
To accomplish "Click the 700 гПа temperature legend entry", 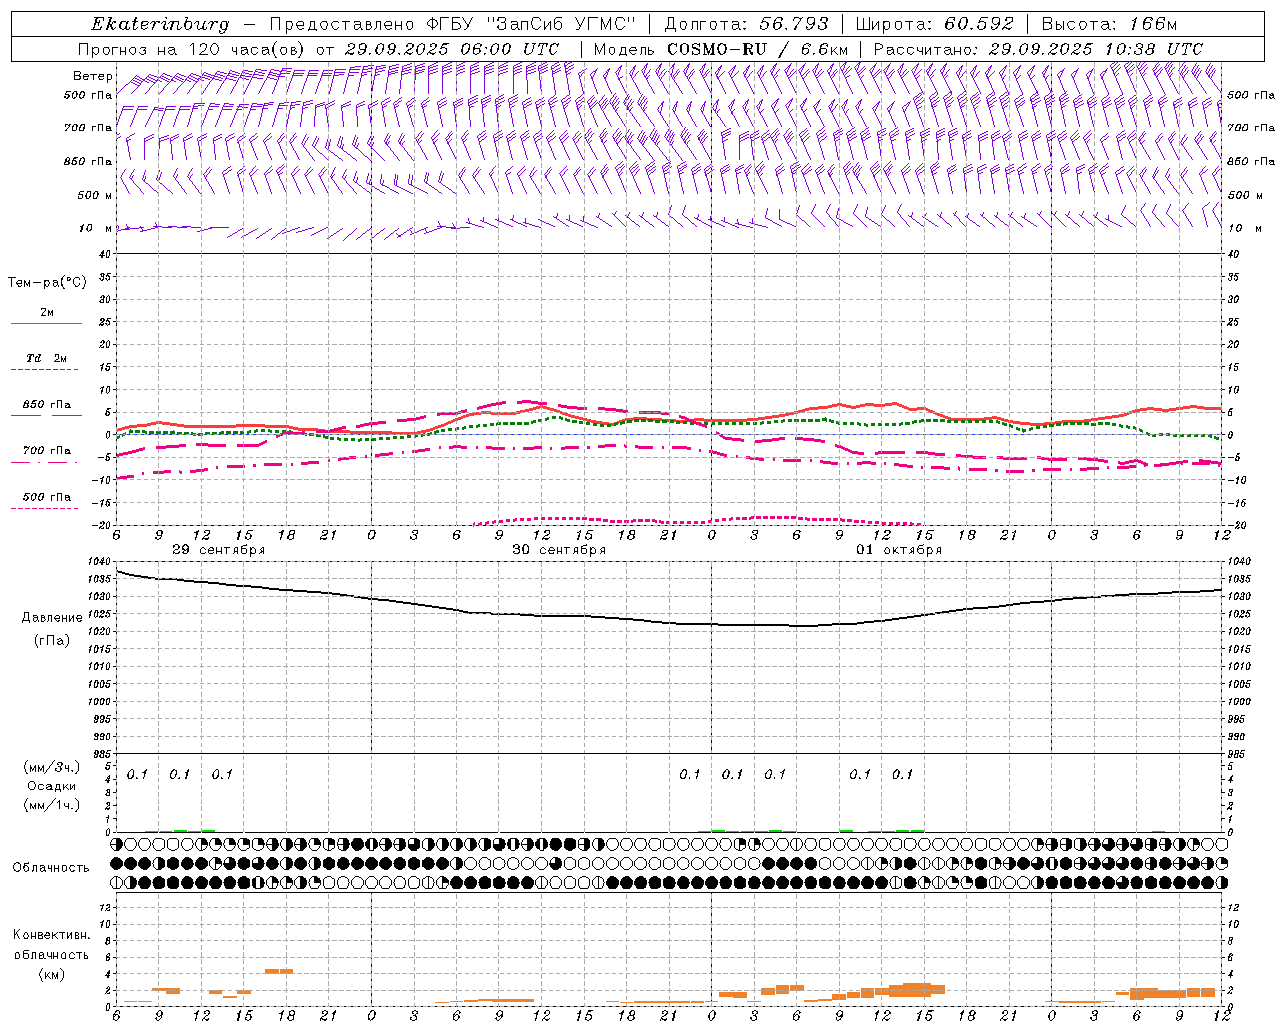I will pos(47,451).
